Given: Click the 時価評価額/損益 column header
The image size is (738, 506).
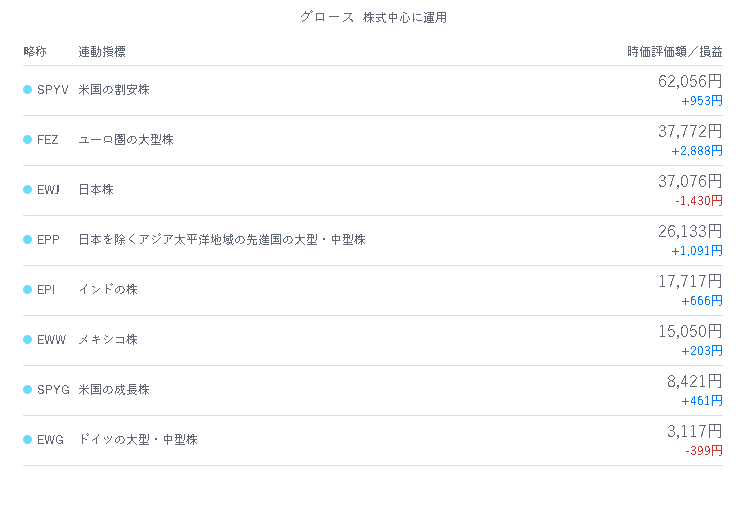Looking at the screenshot, I should (x=675, y=51).
